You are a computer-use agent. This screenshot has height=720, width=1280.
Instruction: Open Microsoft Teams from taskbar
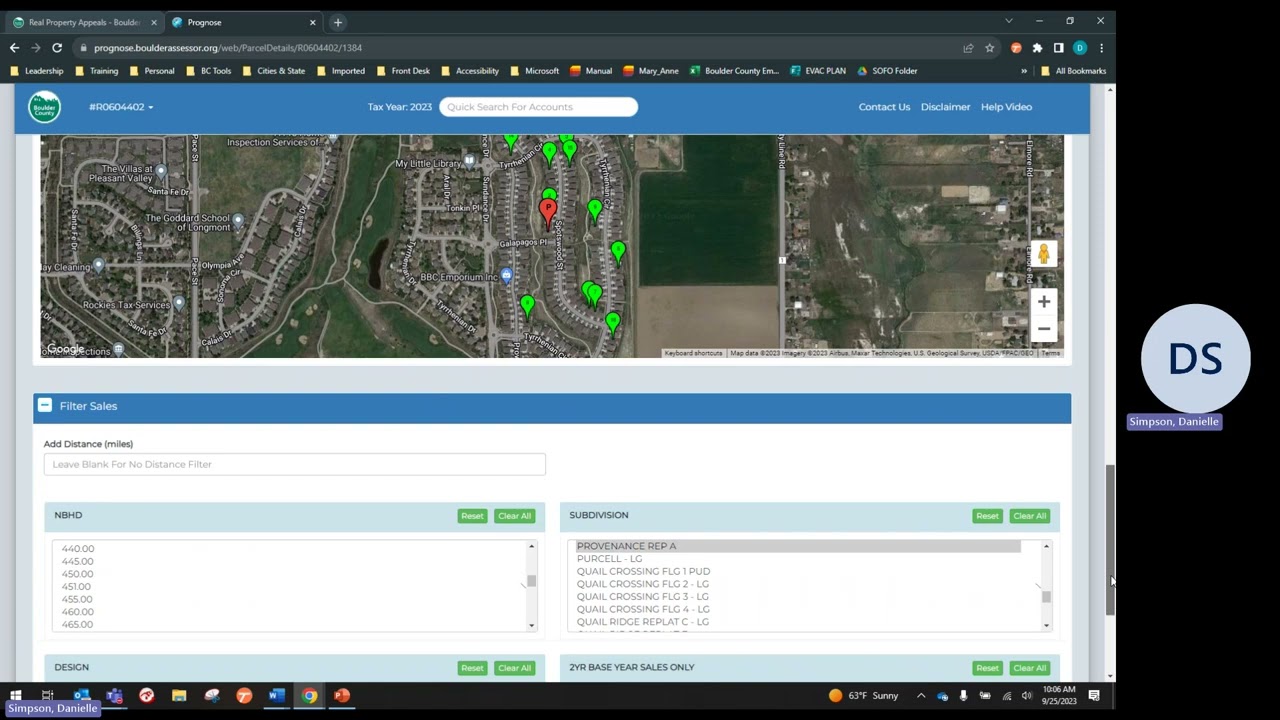pos(114,695)
